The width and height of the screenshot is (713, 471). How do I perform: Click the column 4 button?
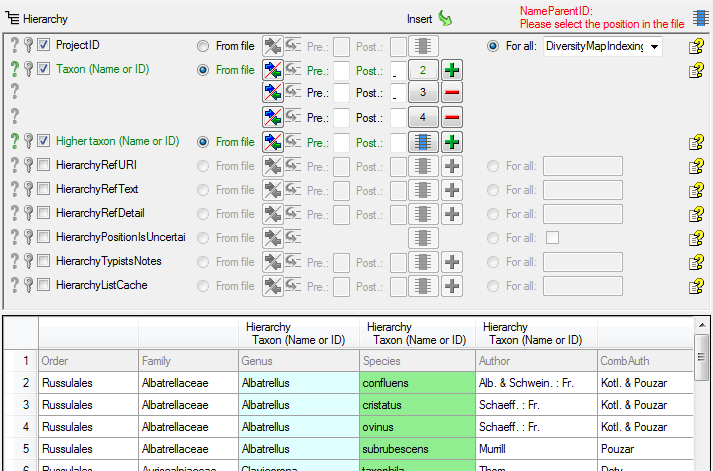pos(423,118)
